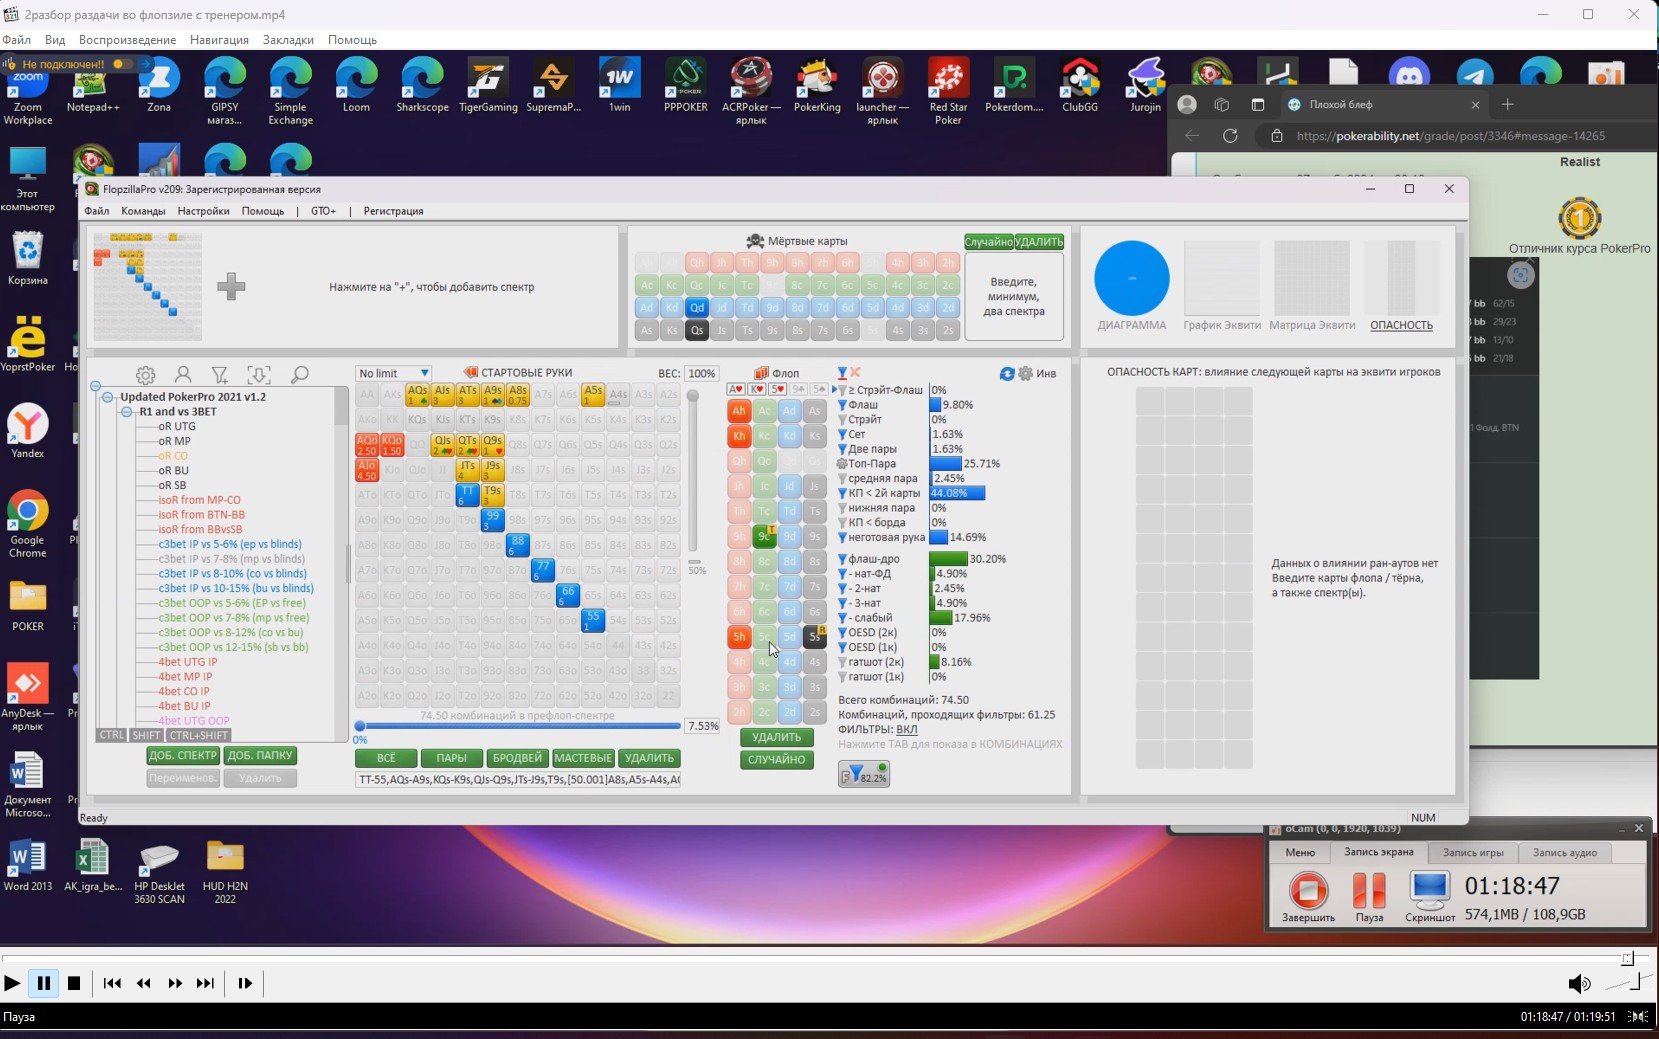Collapse the tree root minus circle

pyautogui.click(x=95, y=386)
